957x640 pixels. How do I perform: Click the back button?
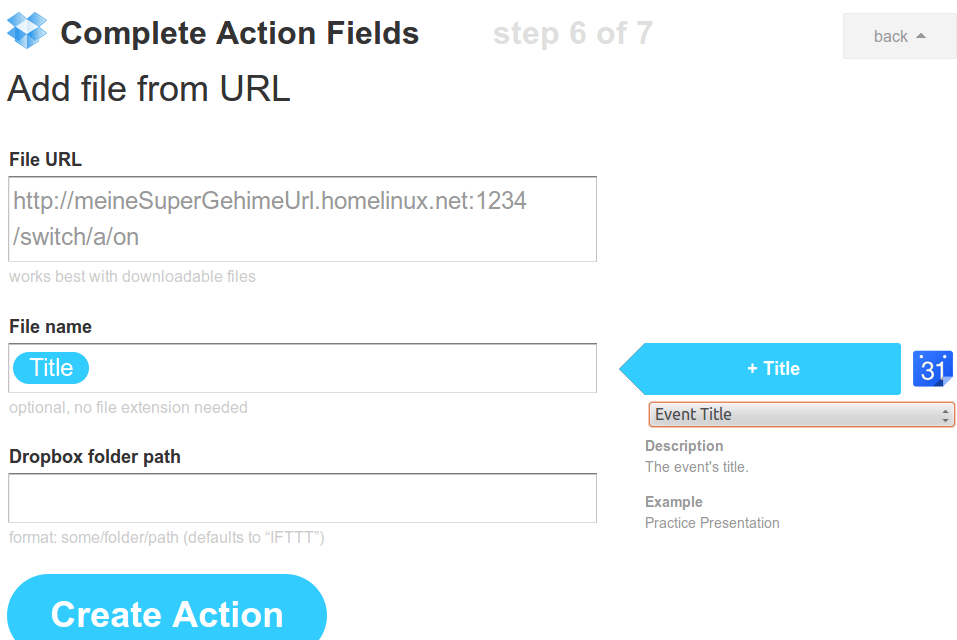pos(899,36)
